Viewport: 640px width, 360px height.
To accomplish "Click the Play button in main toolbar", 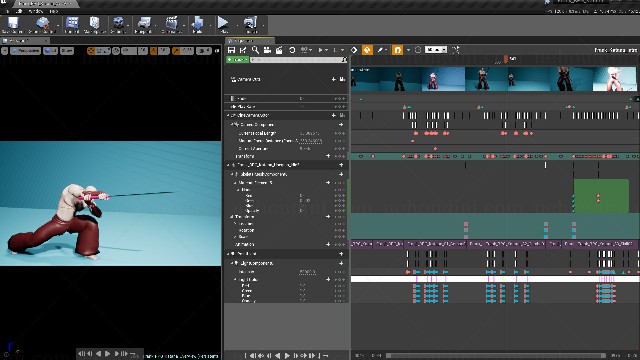I will coord(223,25).
